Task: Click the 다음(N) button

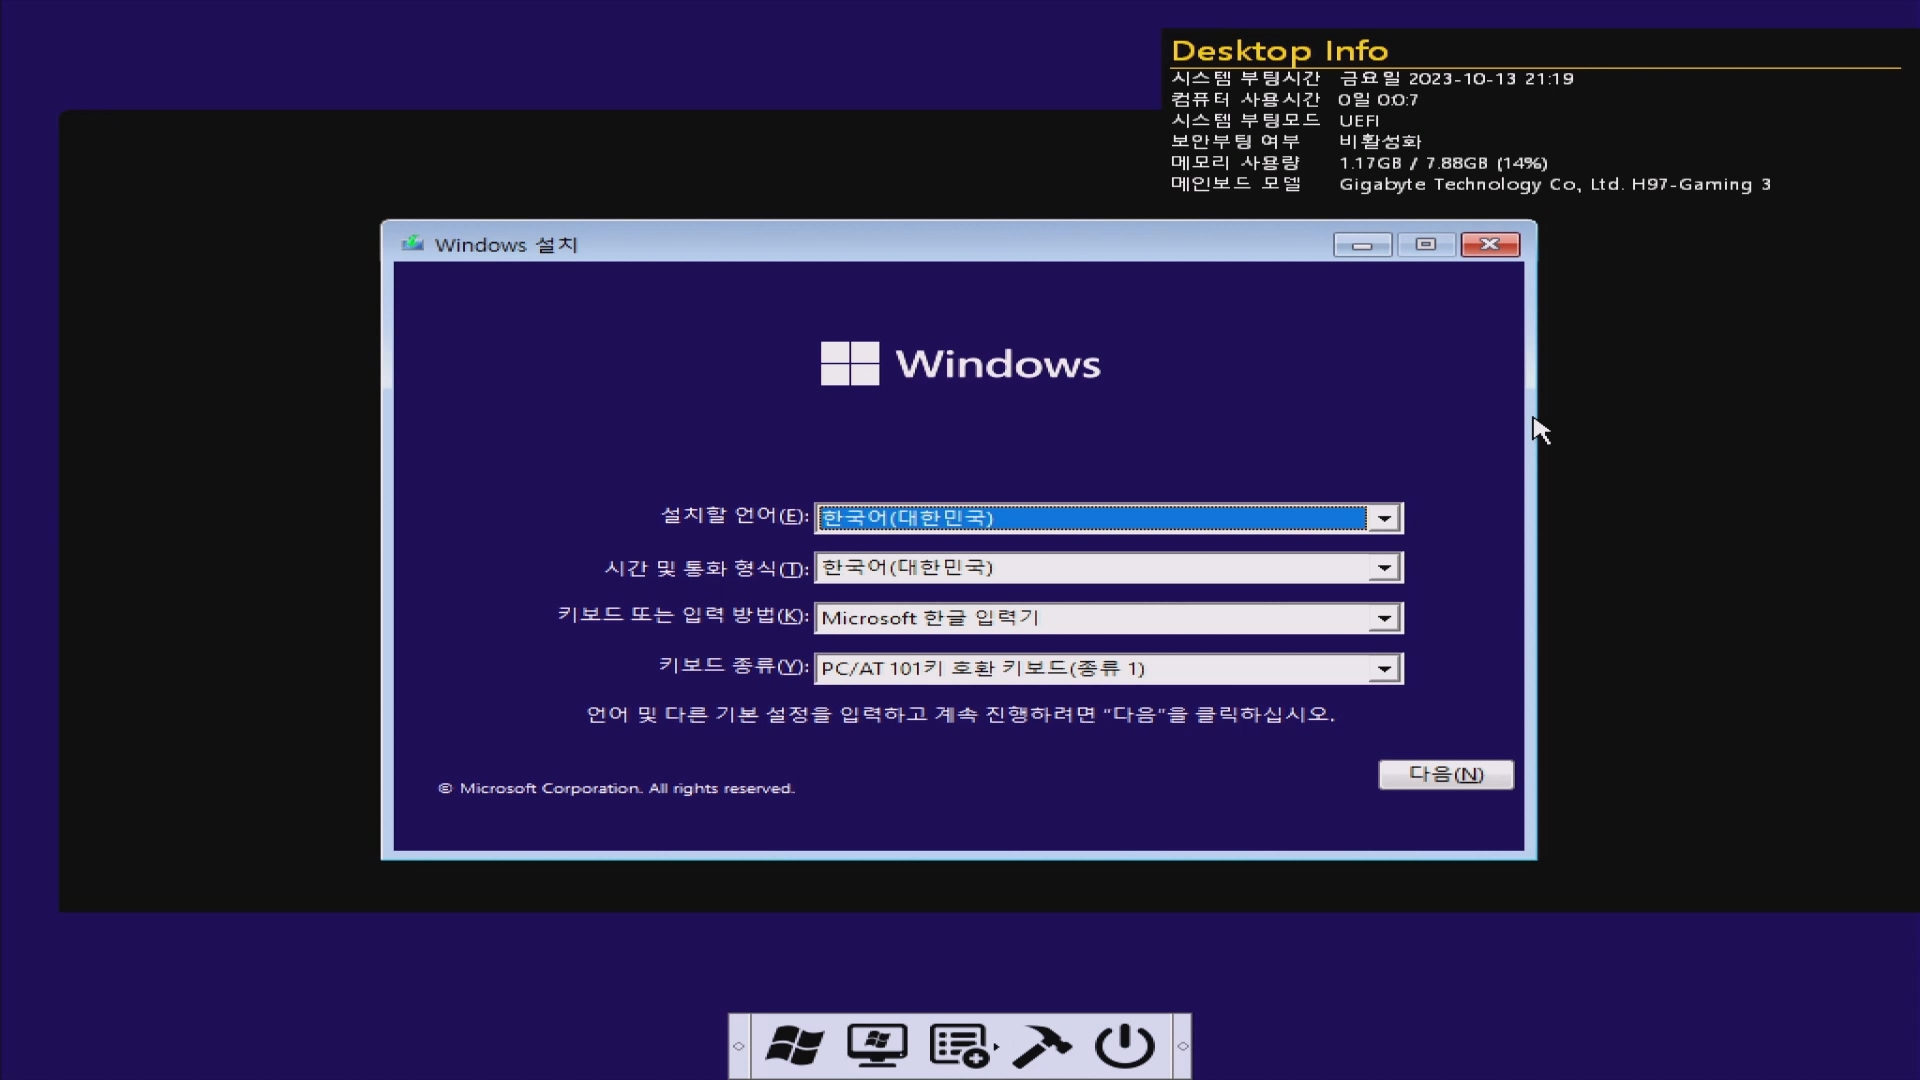Action: coord(1446,774)
